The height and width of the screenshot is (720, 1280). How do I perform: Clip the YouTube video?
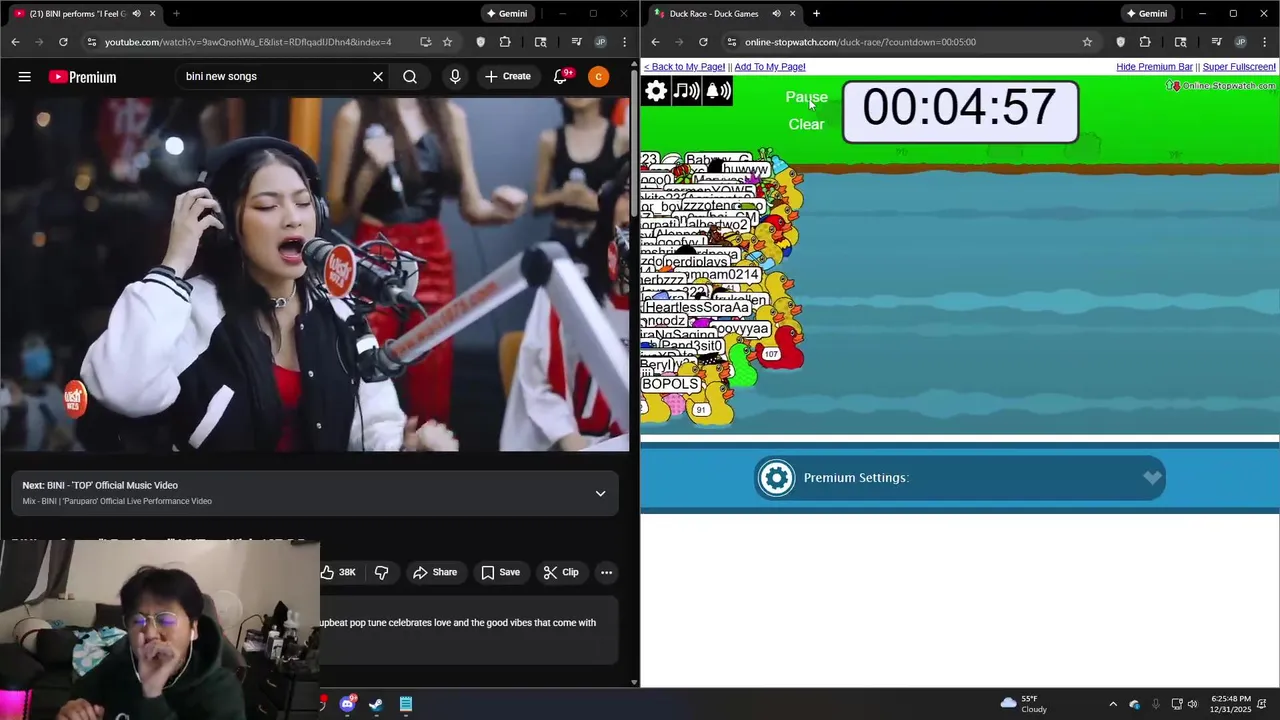coord(561,572)
